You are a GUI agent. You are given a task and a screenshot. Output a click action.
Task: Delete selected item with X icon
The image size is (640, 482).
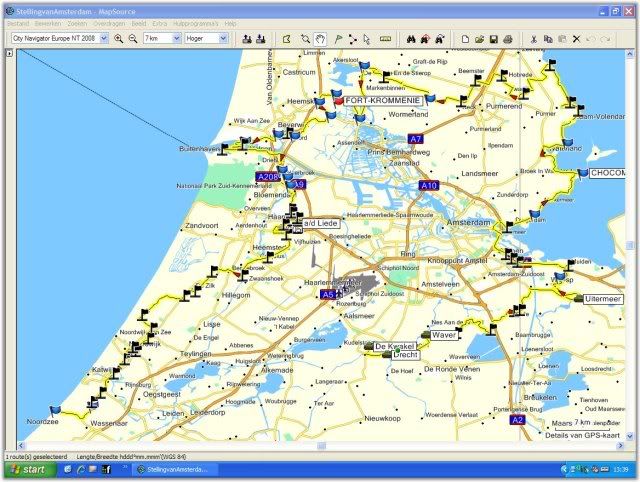576,39
